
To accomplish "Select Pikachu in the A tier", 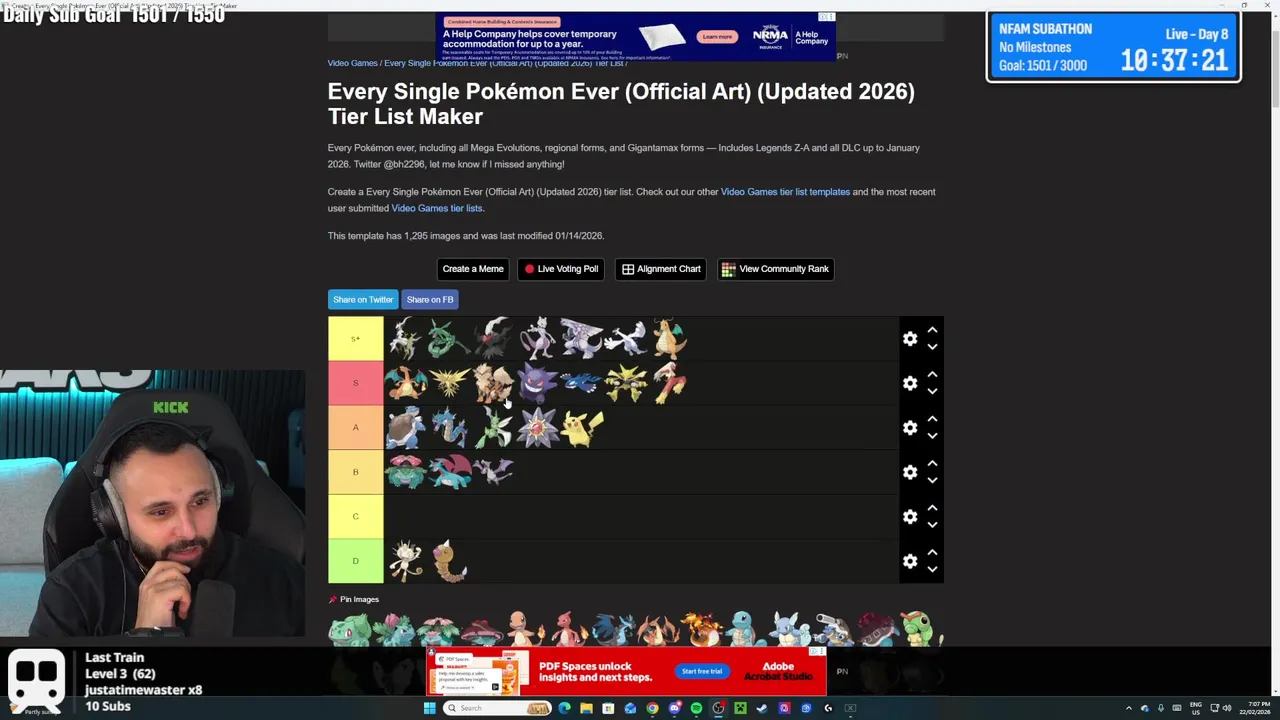I will pyautogui.click(x=582, y=428).
